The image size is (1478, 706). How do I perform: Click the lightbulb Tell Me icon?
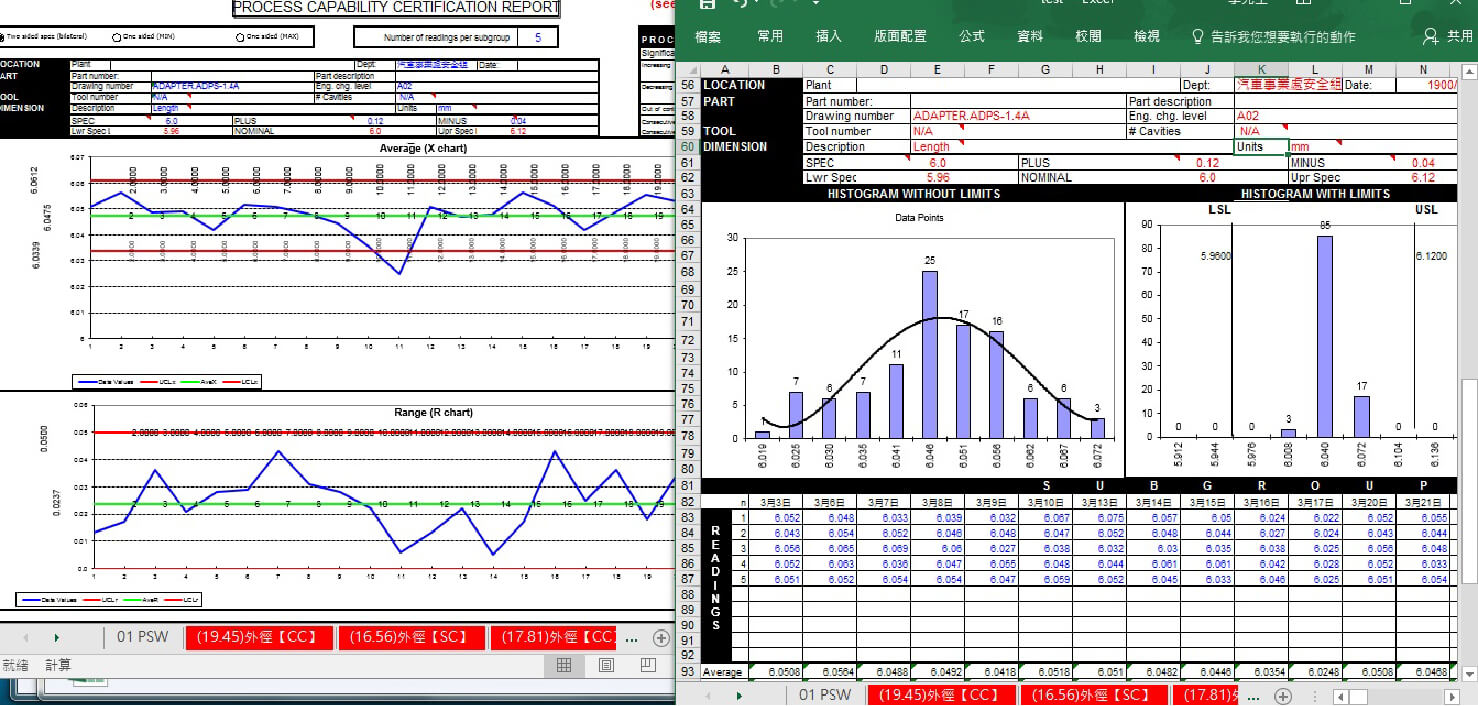pyautogui.click(x=1198, y=36)
